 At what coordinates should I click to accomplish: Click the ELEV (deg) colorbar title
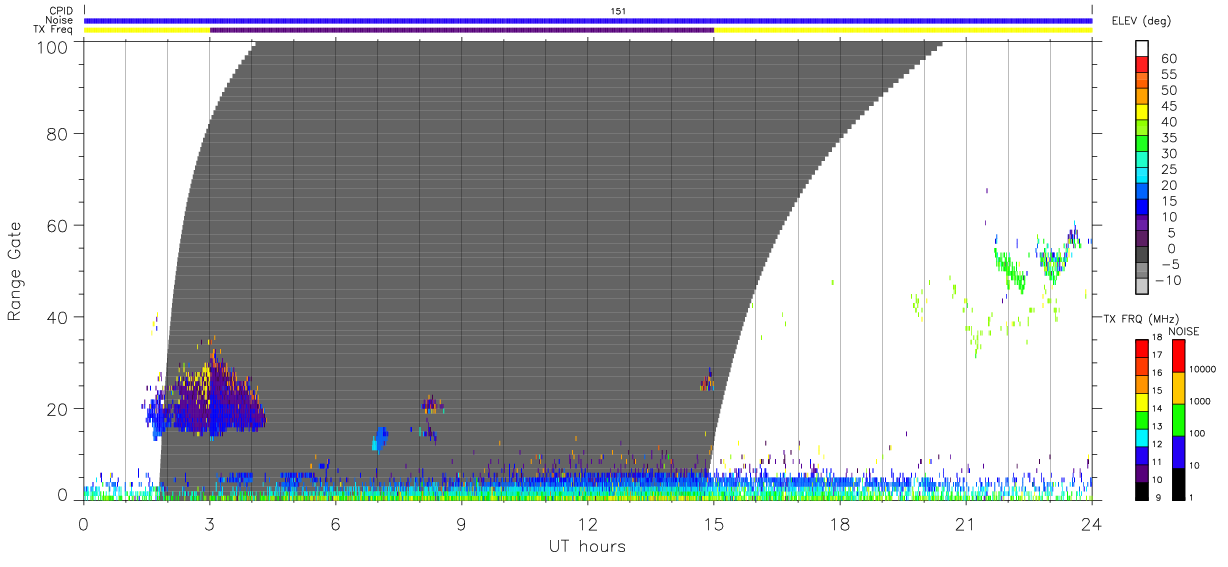click(1141, 21)
